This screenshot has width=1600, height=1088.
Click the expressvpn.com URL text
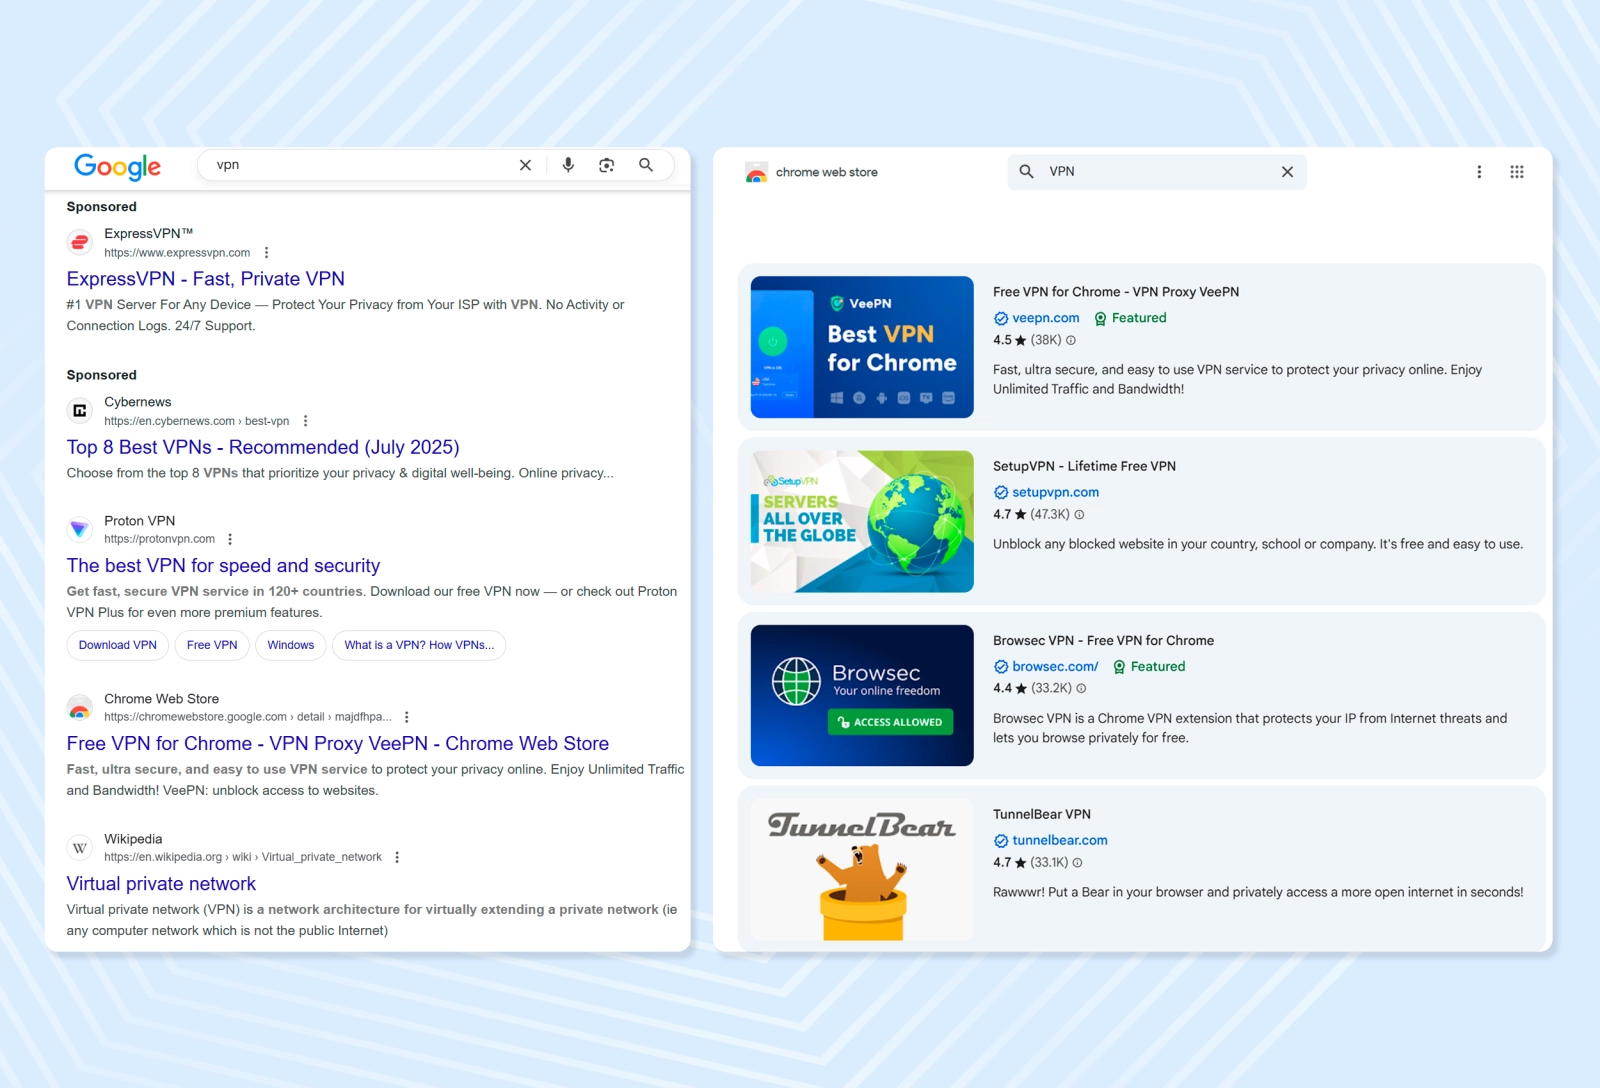click(177, 253)
